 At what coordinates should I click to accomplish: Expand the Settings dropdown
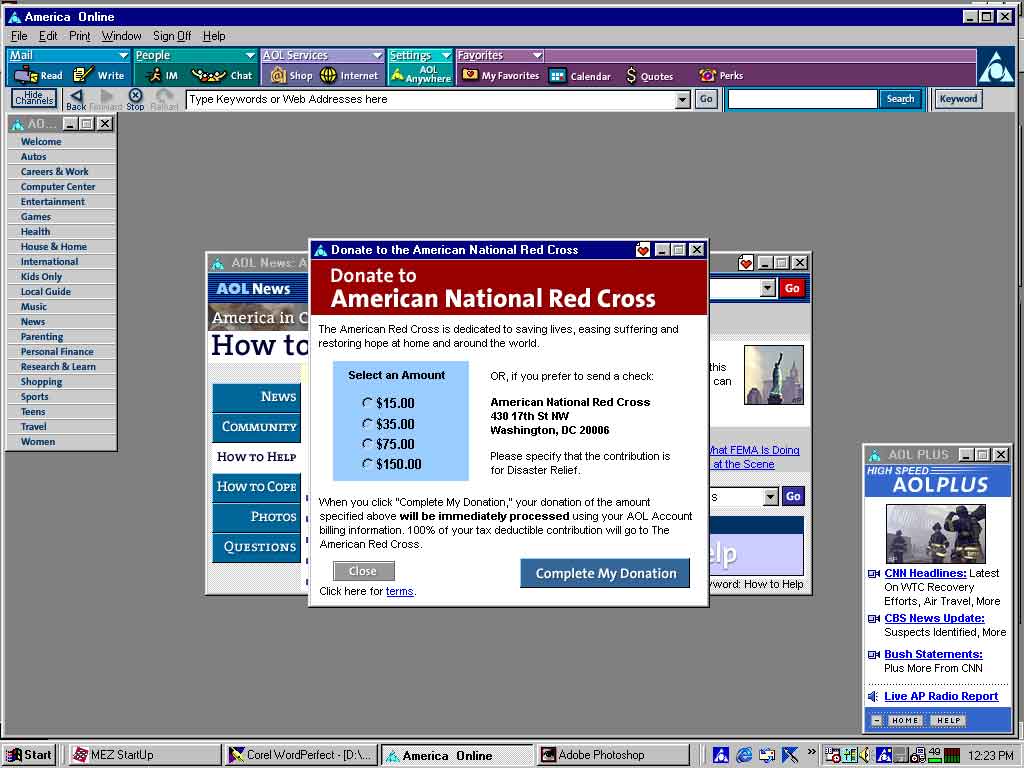[x=446, y=56]
